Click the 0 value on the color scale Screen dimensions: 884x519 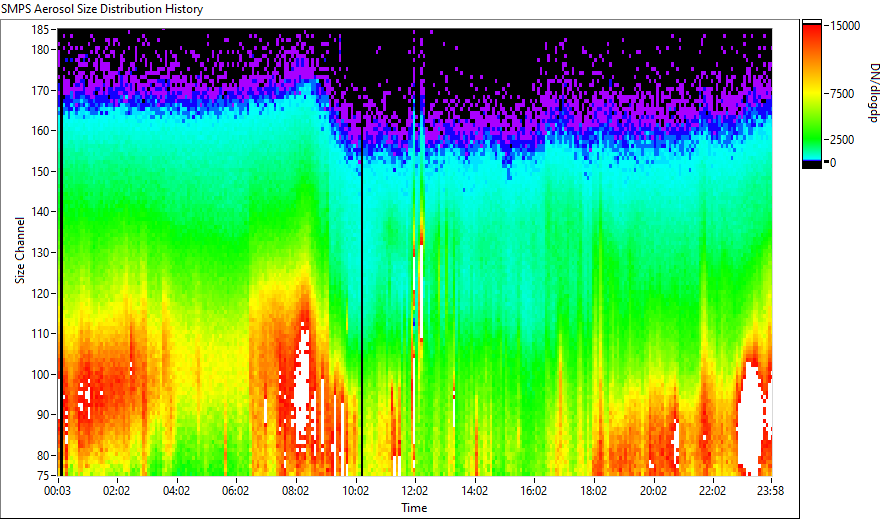833,163
